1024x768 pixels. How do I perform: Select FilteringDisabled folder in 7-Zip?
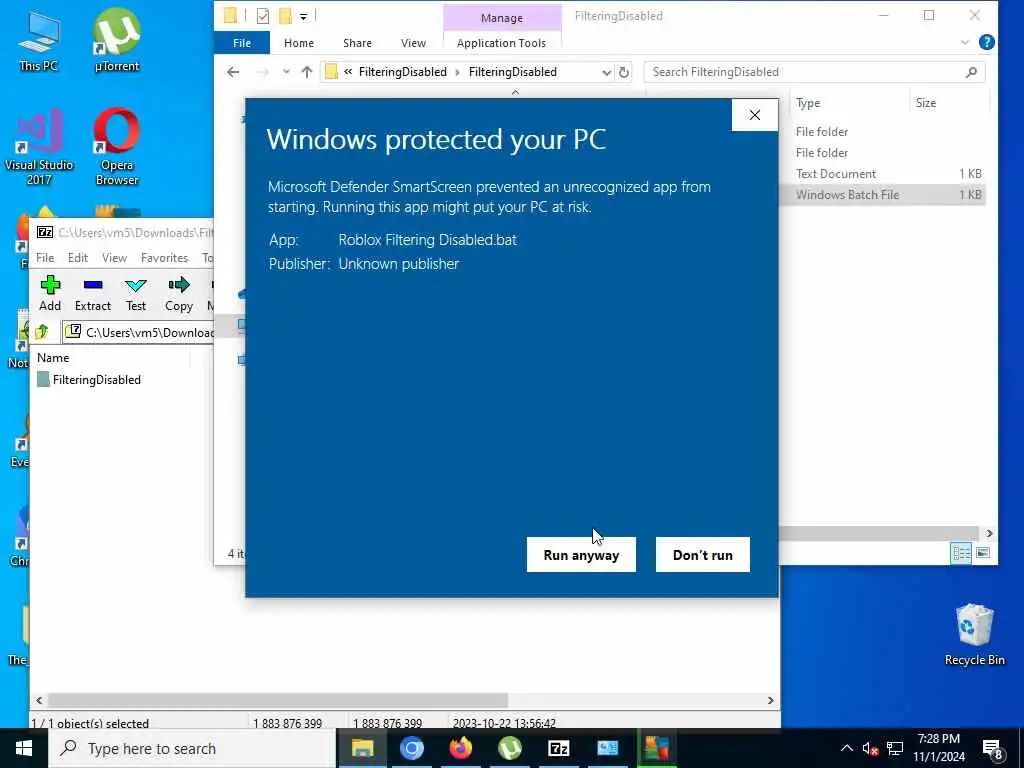tap(89, 379)
